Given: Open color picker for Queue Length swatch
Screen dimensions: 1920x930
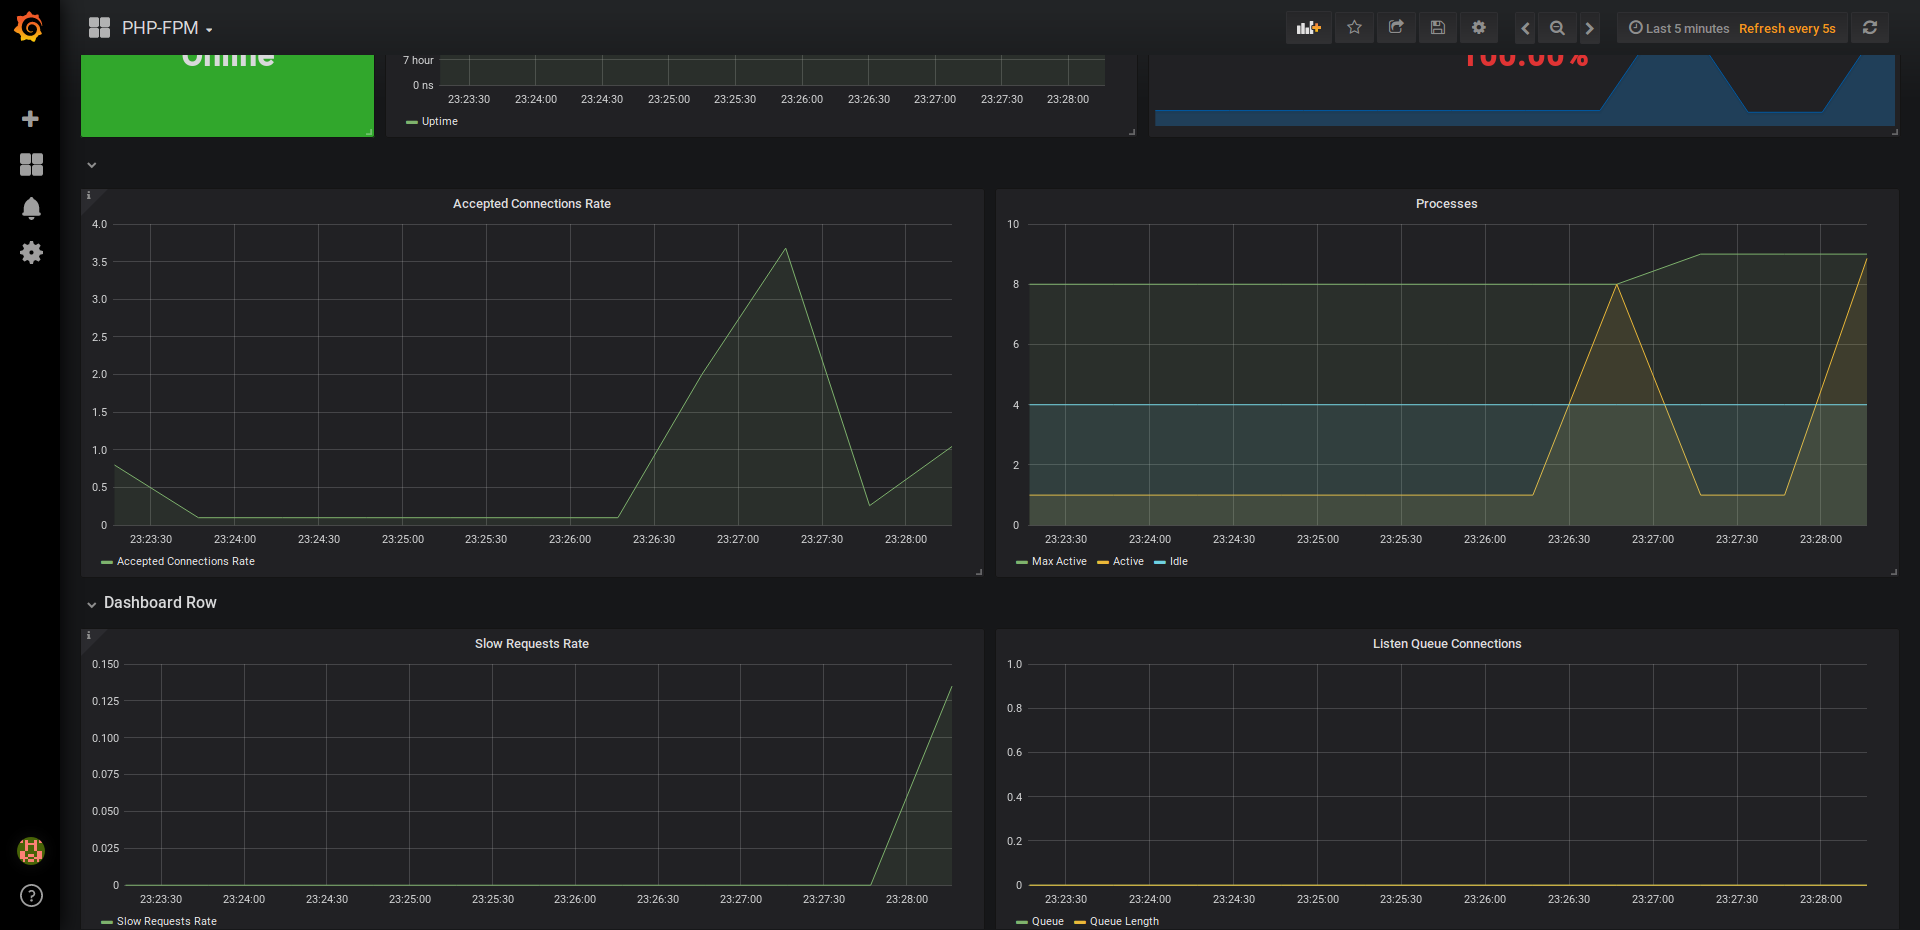Looking at the screenshot, I should (x=1080, y=923).
